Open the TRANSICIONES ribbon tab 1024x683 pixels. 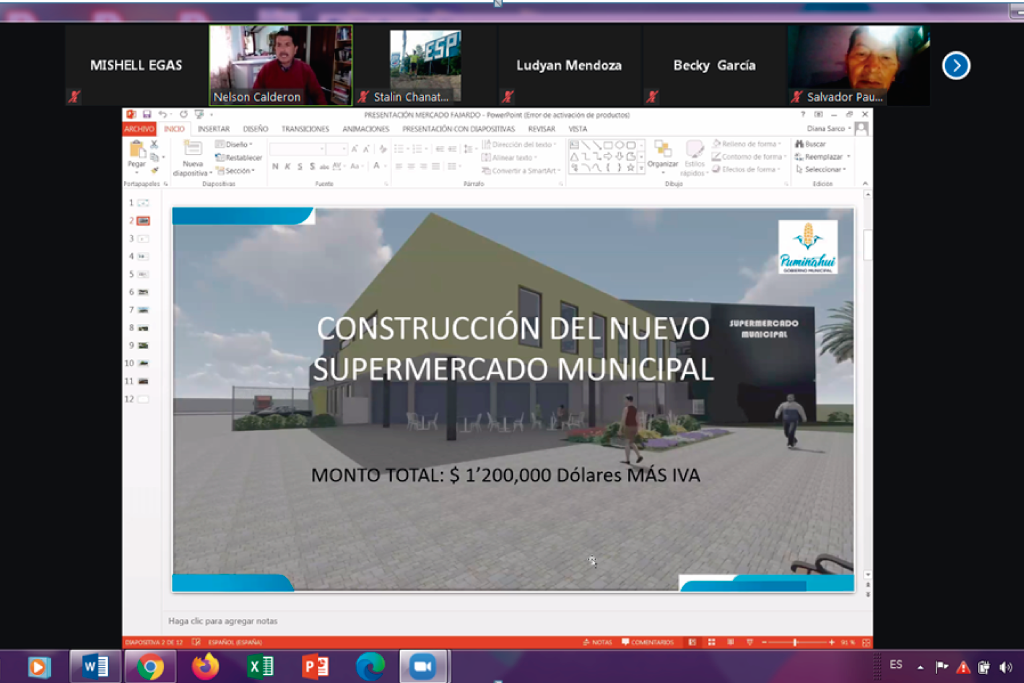pos(305,129)
